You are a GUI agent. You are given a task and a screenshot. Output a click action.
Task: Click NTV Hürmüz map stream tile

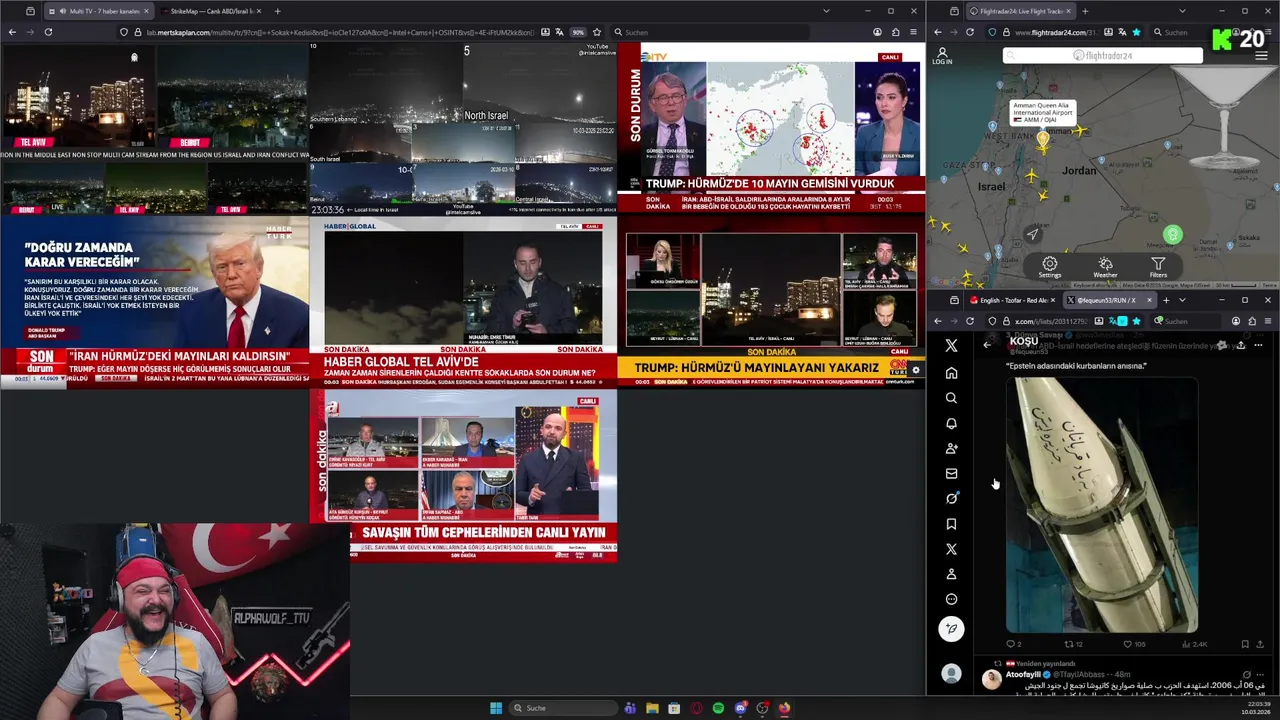point(771,128)
